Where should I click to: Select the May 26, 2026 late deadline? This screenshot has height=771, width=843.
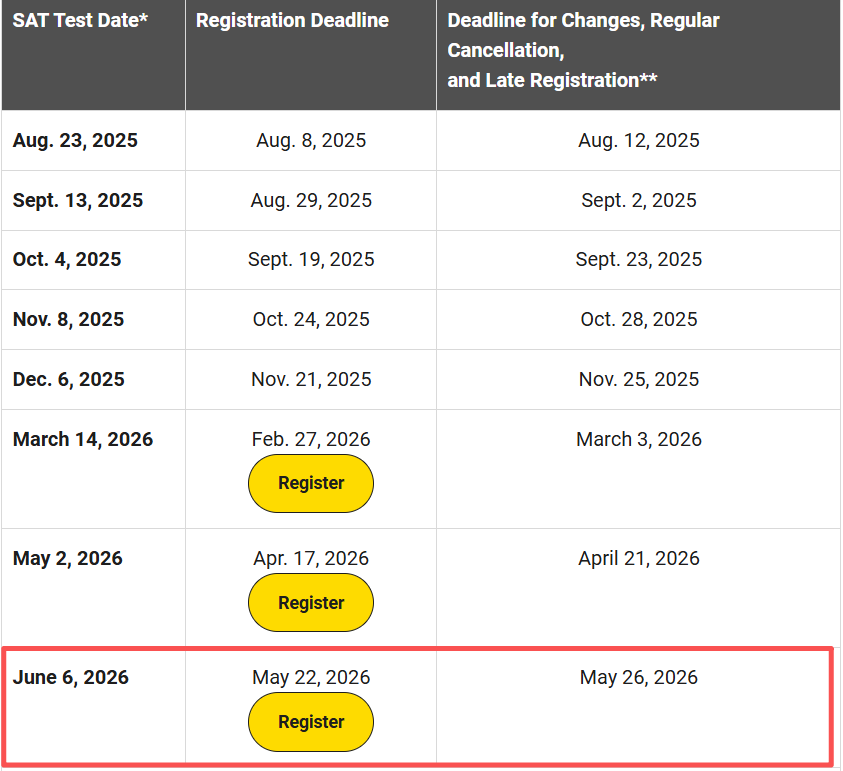[x=639, y=677]
